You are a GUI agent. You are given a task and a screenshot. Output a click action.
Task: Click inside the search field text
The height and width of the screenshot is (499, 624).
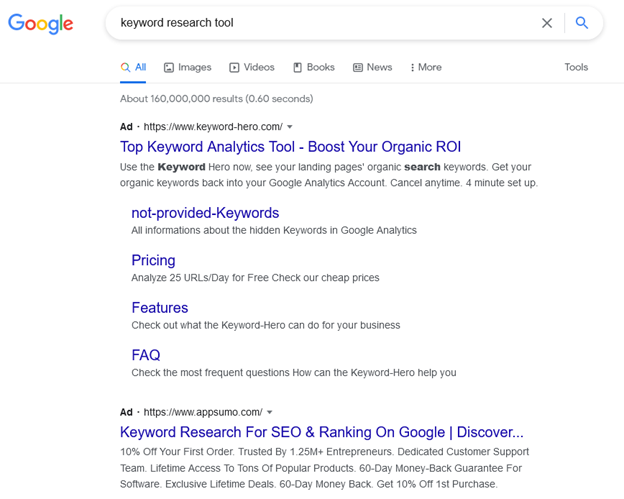tap(177, 23)
